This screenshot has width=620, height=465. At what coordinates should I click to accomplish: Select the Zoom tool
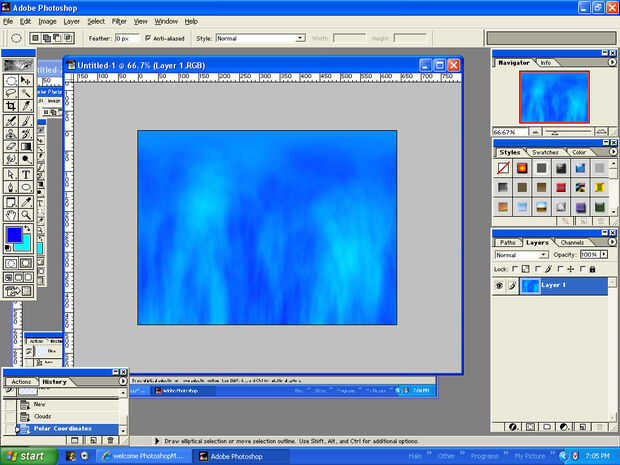tap(26, 215)
